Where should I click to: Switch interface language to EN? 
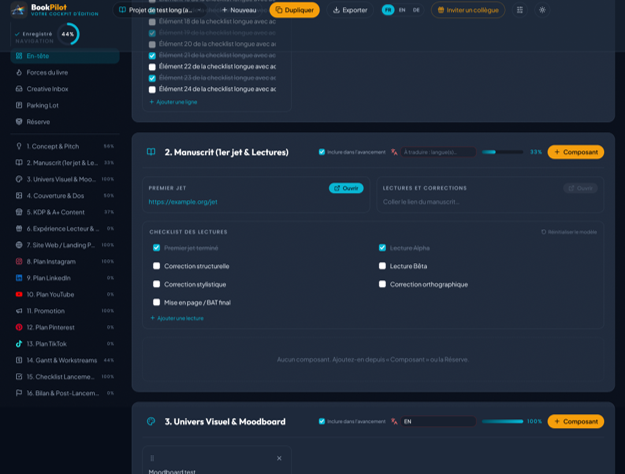tap(402, 10)
